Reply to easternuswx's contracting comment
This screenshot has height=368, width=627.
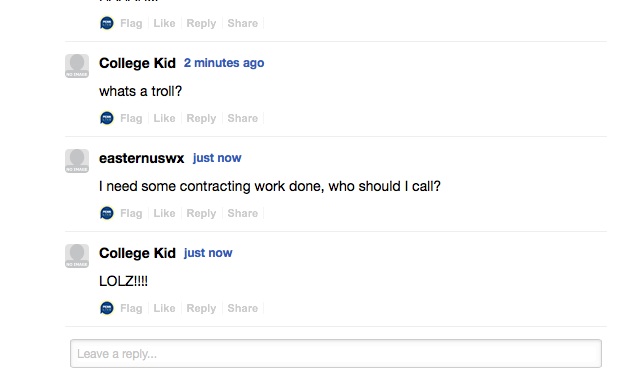coord(201,214)
